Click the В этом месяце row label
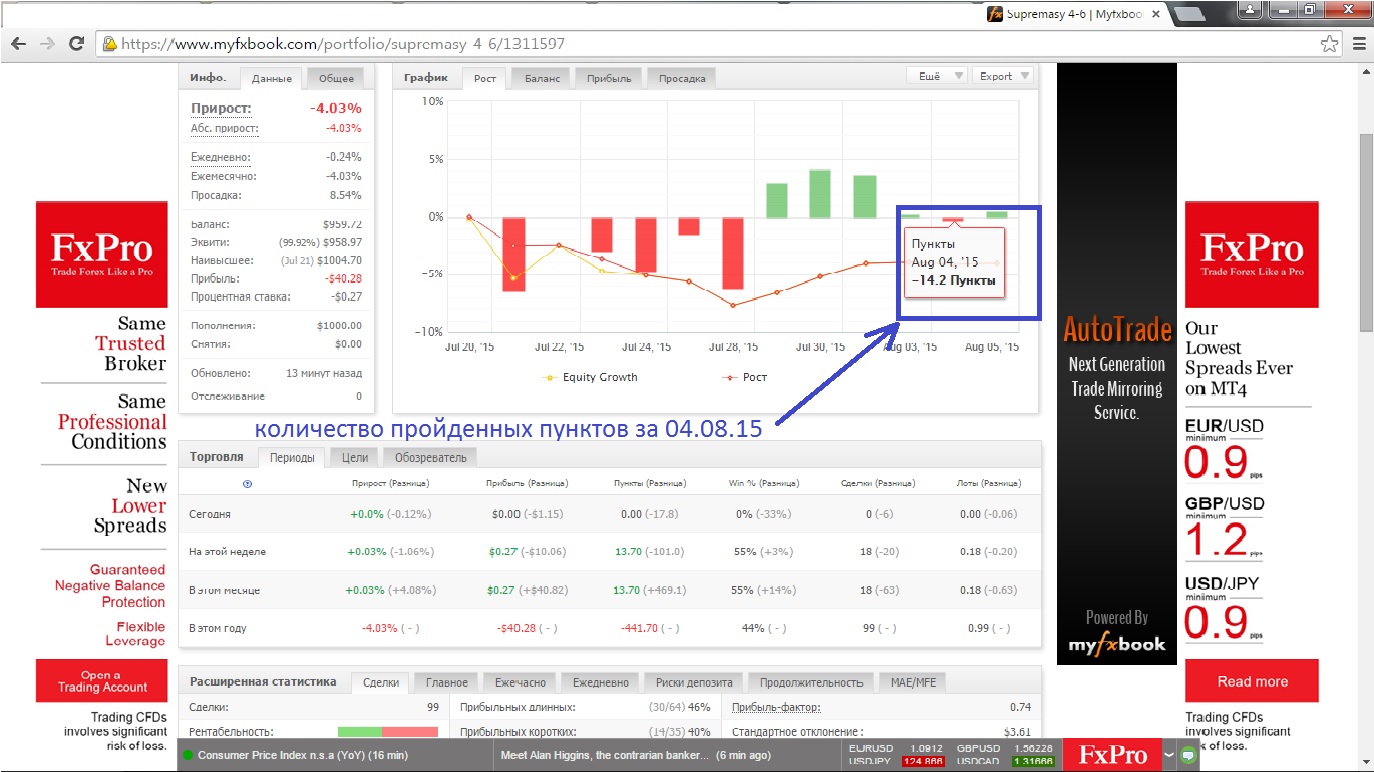This screenshot has width=1374, height=772. click(224, 590)
